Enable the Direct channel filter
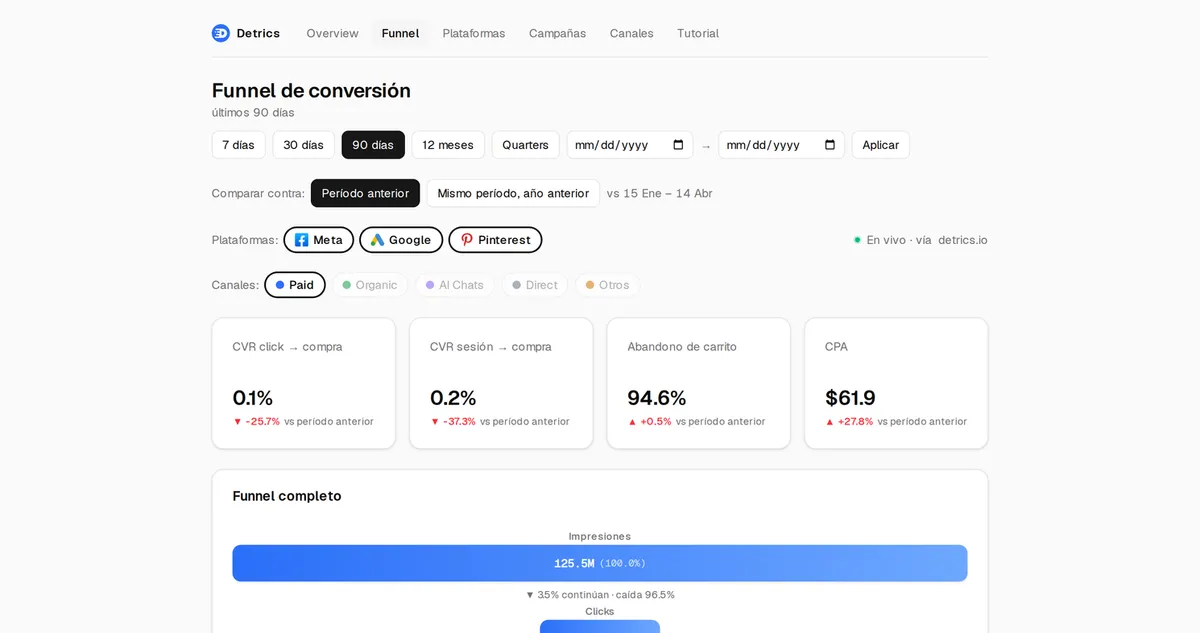This screenshot has height=633, width=1200. tap(535, 285)
